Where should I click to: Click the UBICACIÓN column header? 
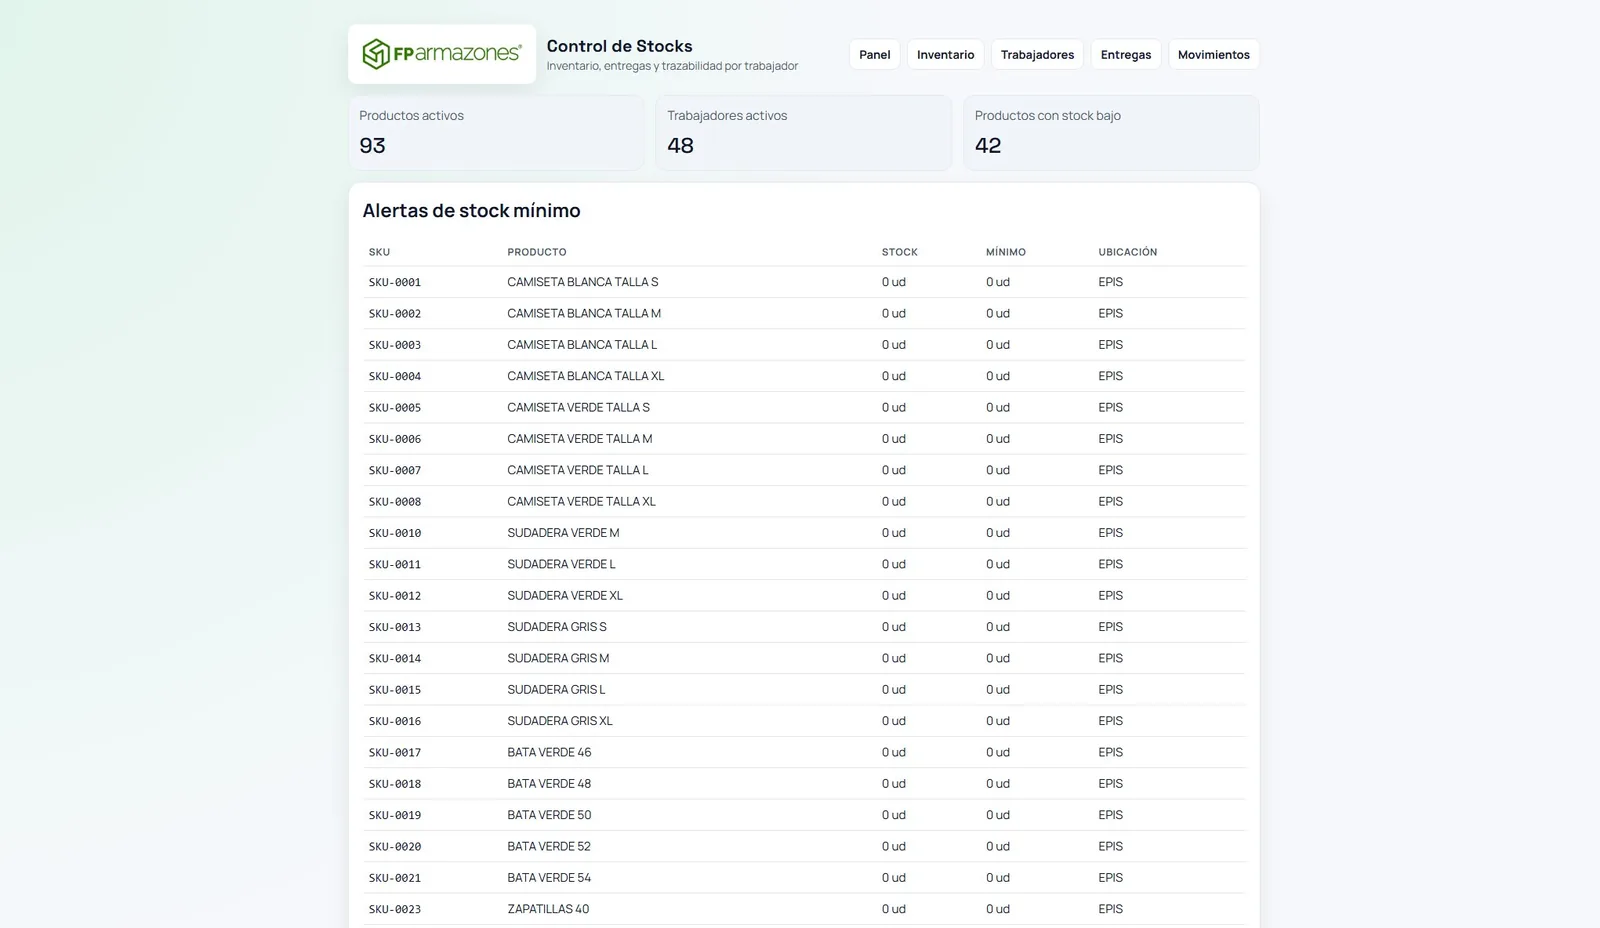(x=1127, y=252)
